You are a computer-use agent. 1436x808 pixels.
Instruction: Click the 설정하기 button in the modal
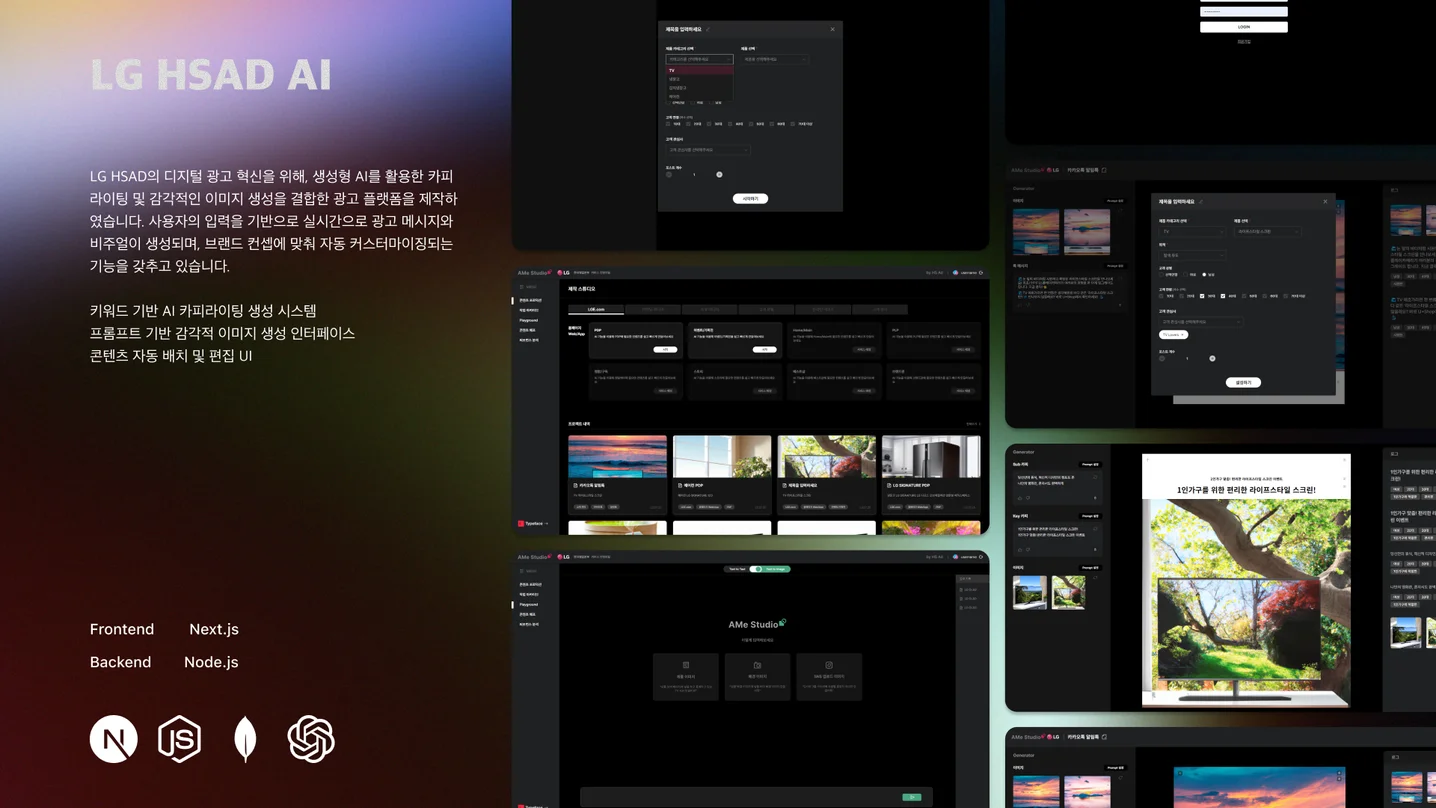(x=1243, y=382)
